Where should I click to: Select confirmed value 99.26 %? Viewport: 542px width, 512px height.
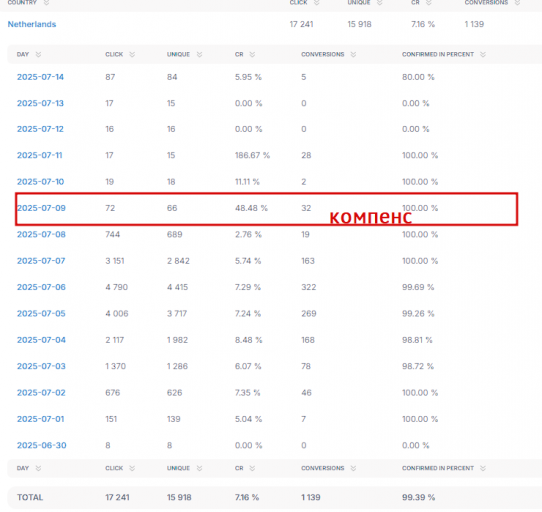[418, 314]
